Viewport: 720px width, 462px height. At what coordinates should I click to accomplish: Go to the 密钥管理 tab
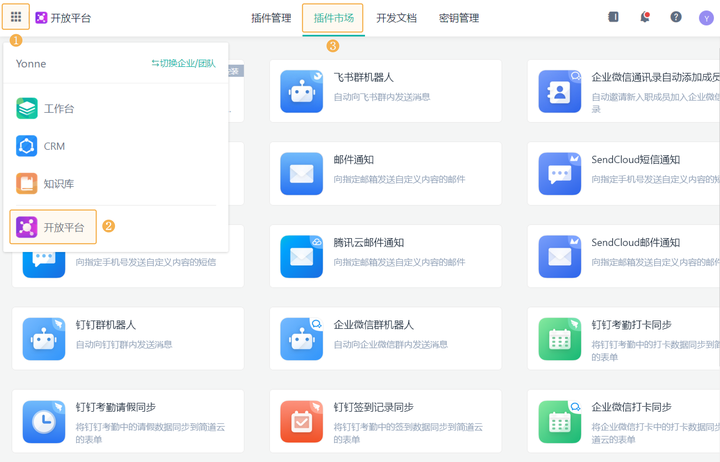coord(459,18)
